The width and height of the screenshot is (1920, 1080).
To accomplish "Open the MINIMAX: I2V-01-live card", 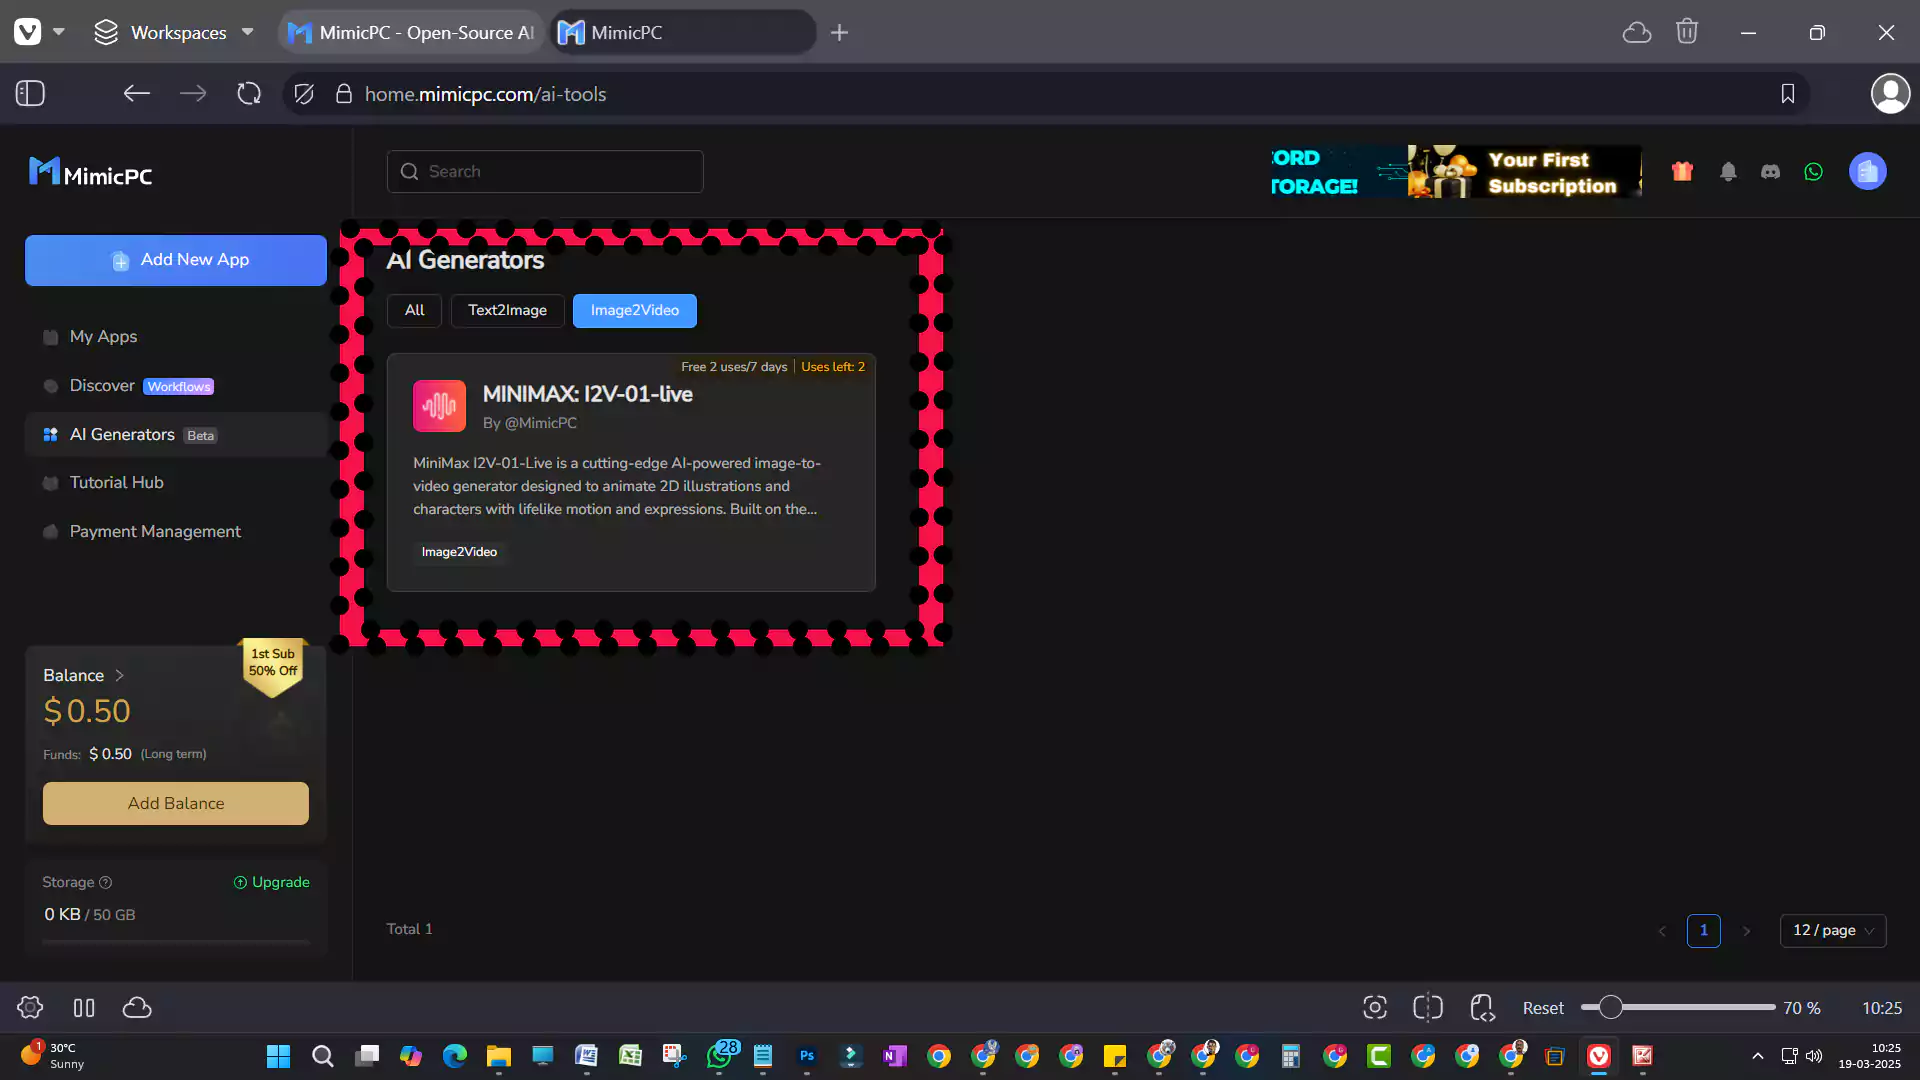I will click(x=631, y=472).
